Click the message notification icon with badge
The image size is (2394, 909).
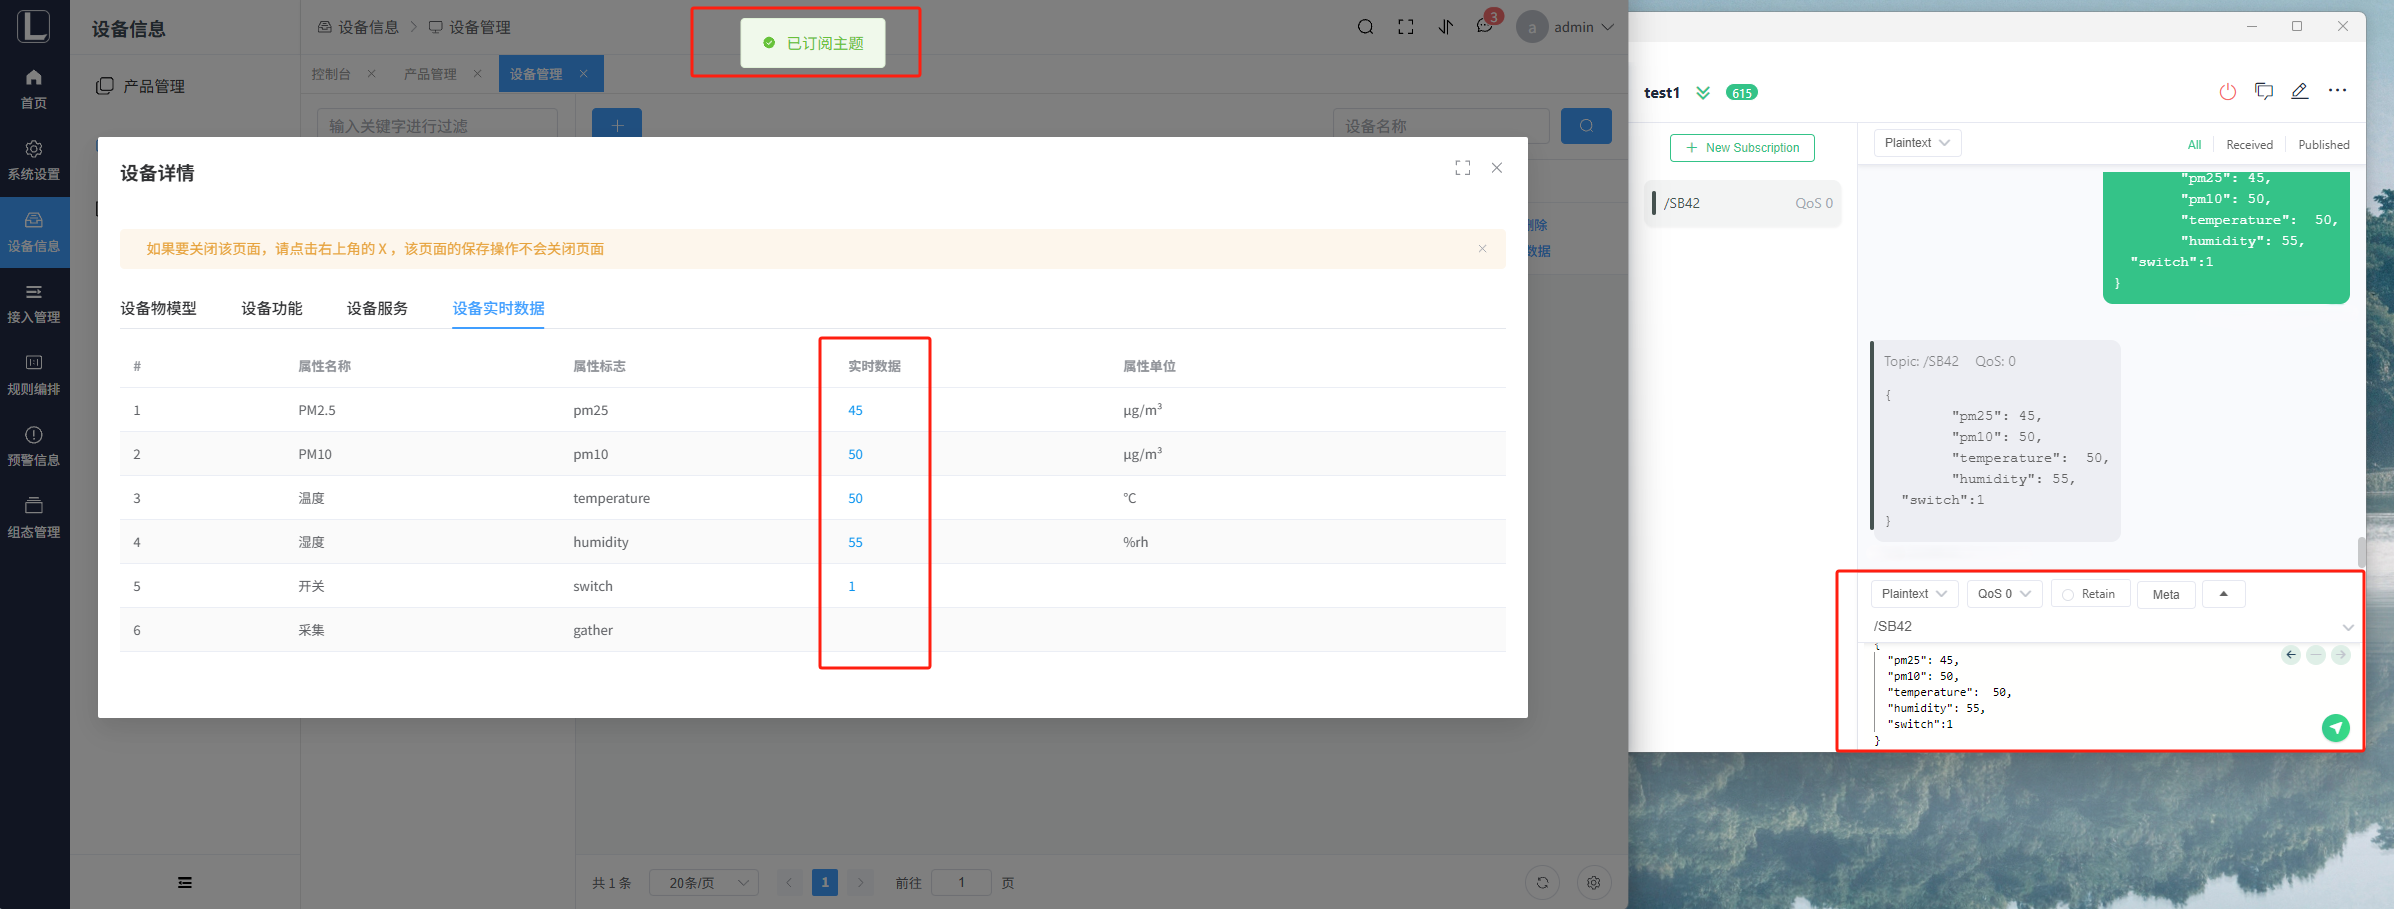coord(1485,27)
